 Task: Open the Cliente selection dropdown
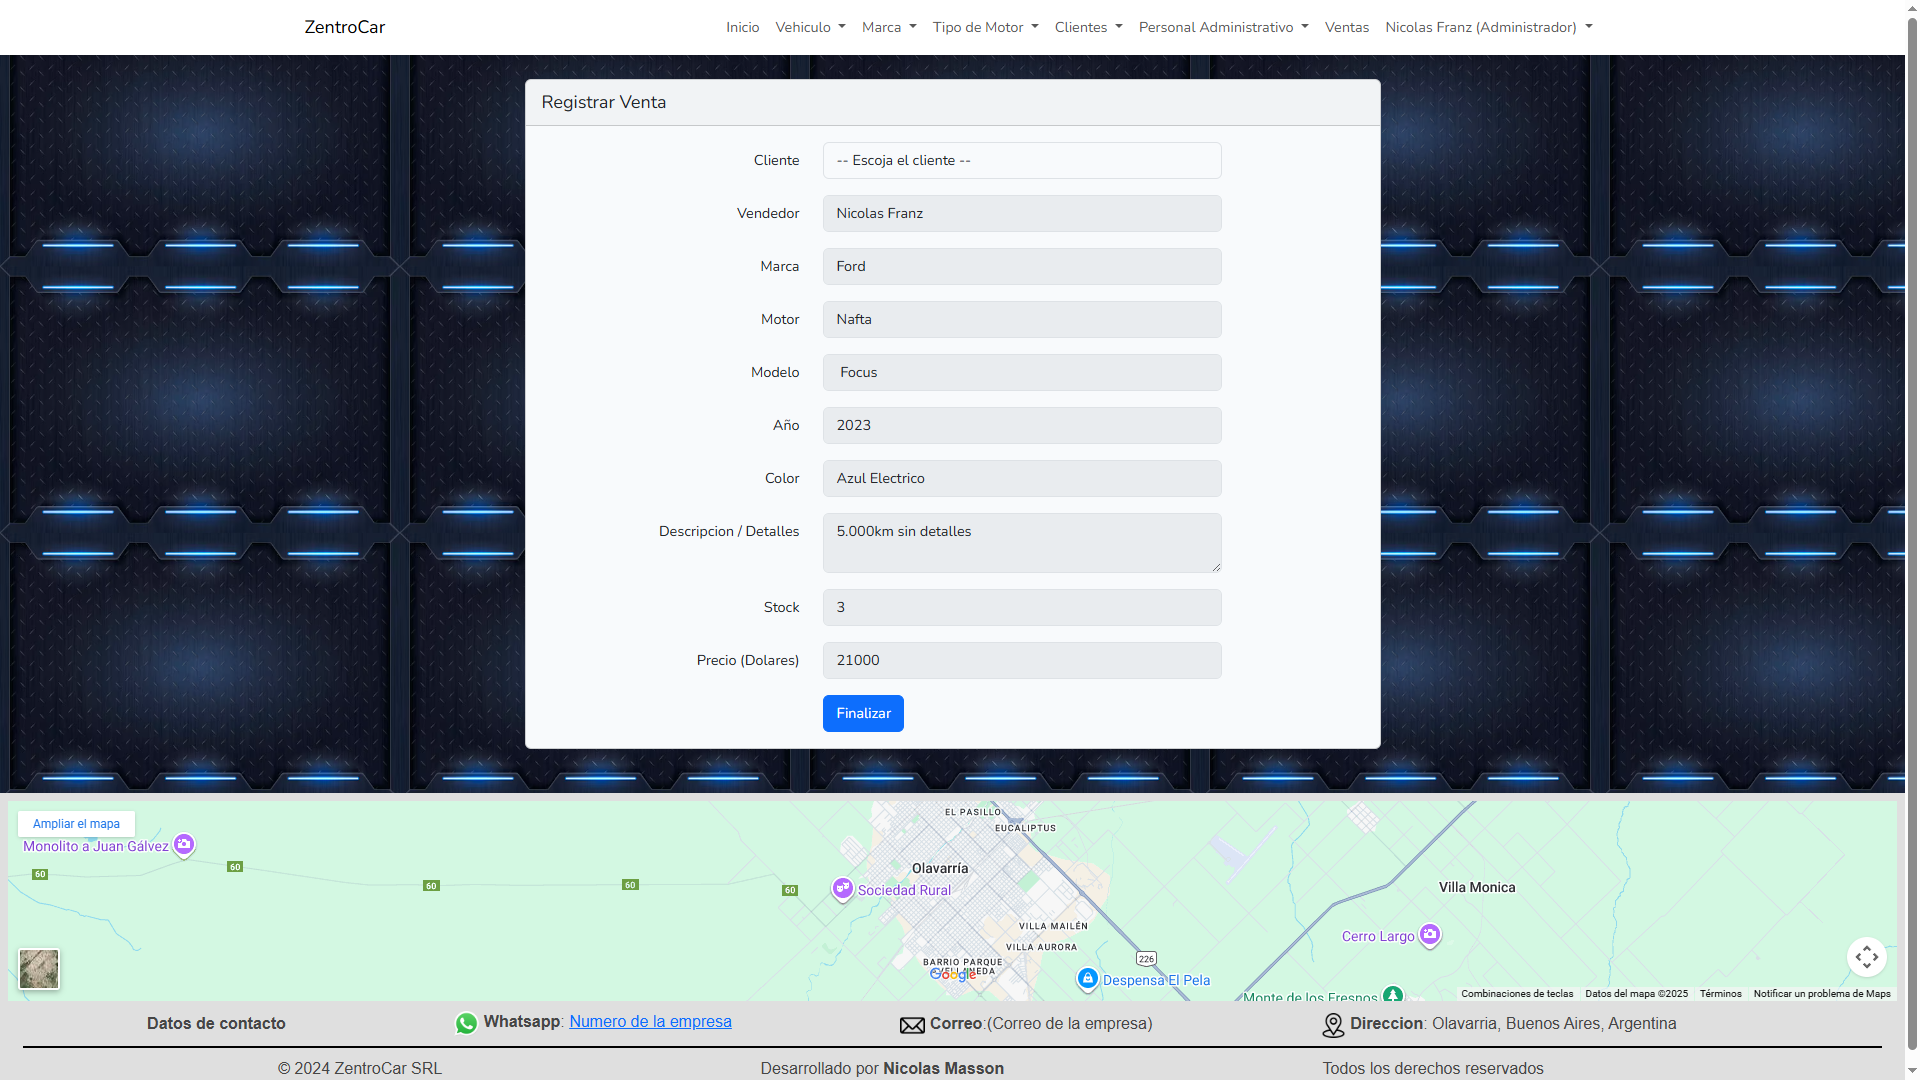1021,160
